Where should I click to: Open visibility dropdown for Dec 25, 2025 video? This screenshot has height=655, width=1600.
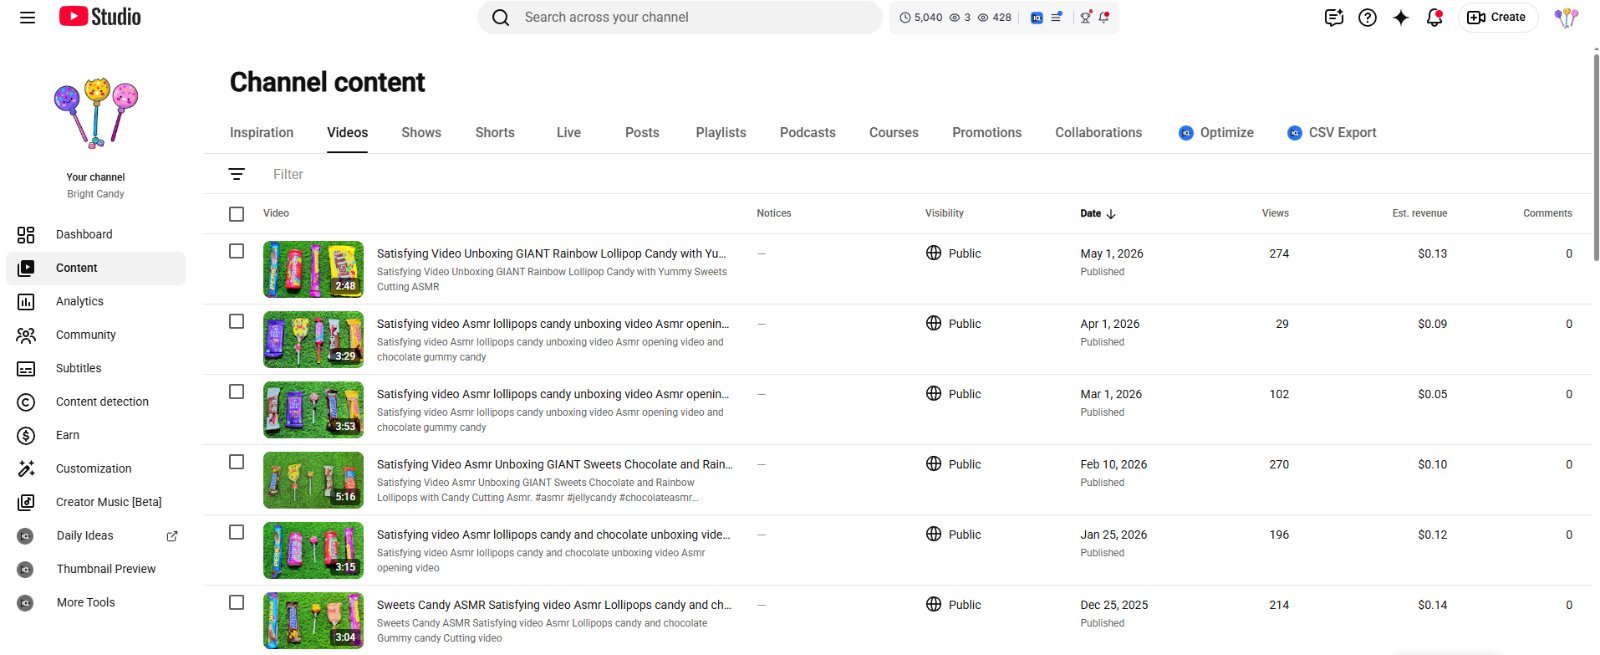tap(954, 605)
